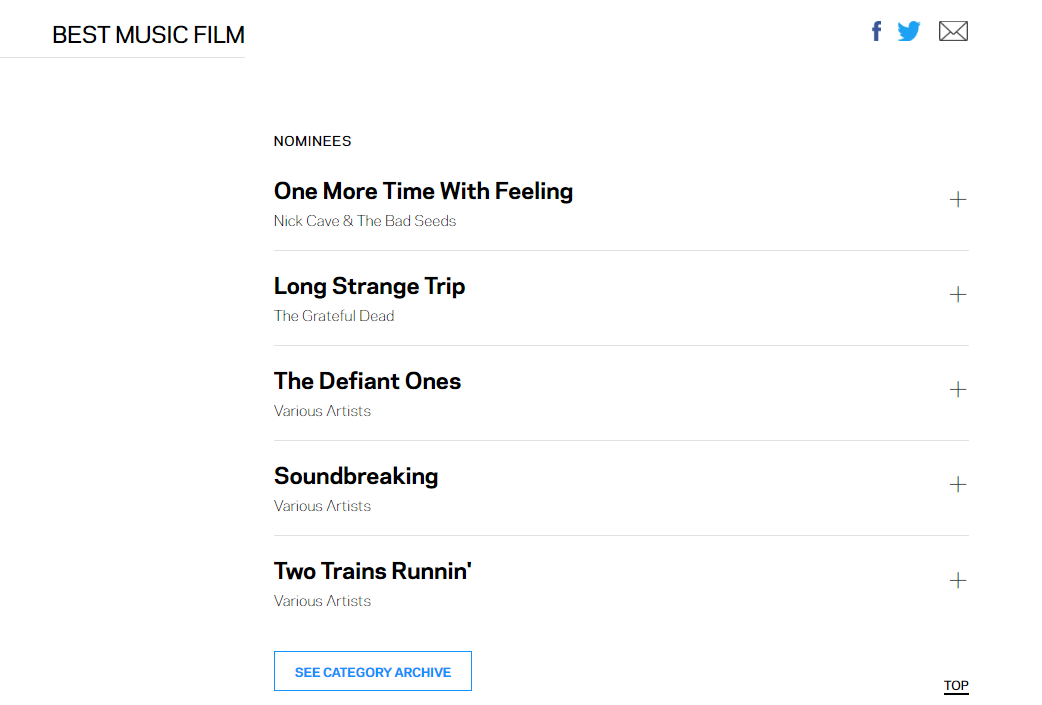1042x705 pixels.
Task: Select the Soundbreaking nominee title
Action: point(356,476)
